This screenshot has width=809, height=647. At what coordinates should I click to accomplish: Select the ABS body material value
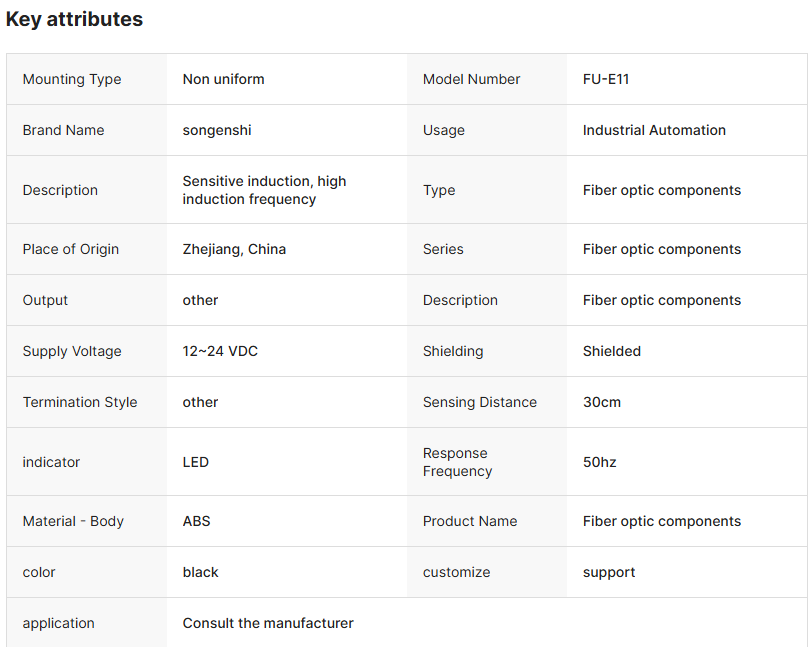point(196,521)
